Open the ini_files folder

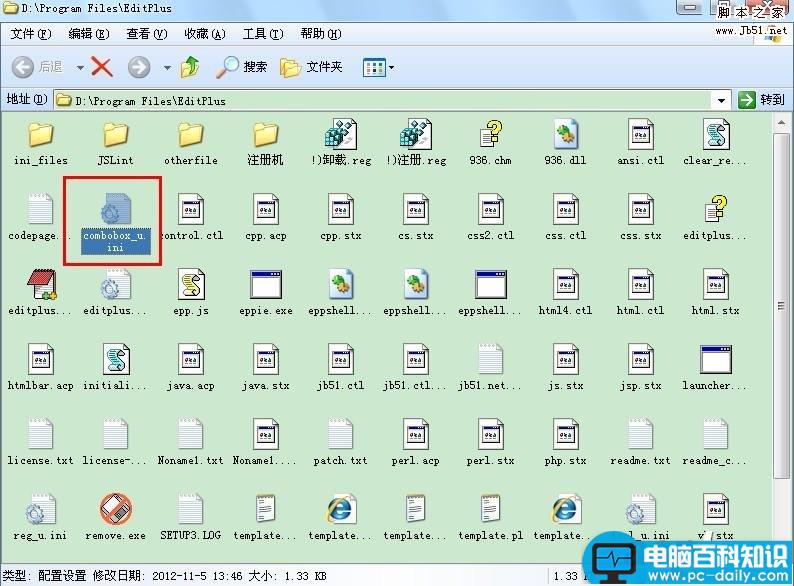pos(41,144)
